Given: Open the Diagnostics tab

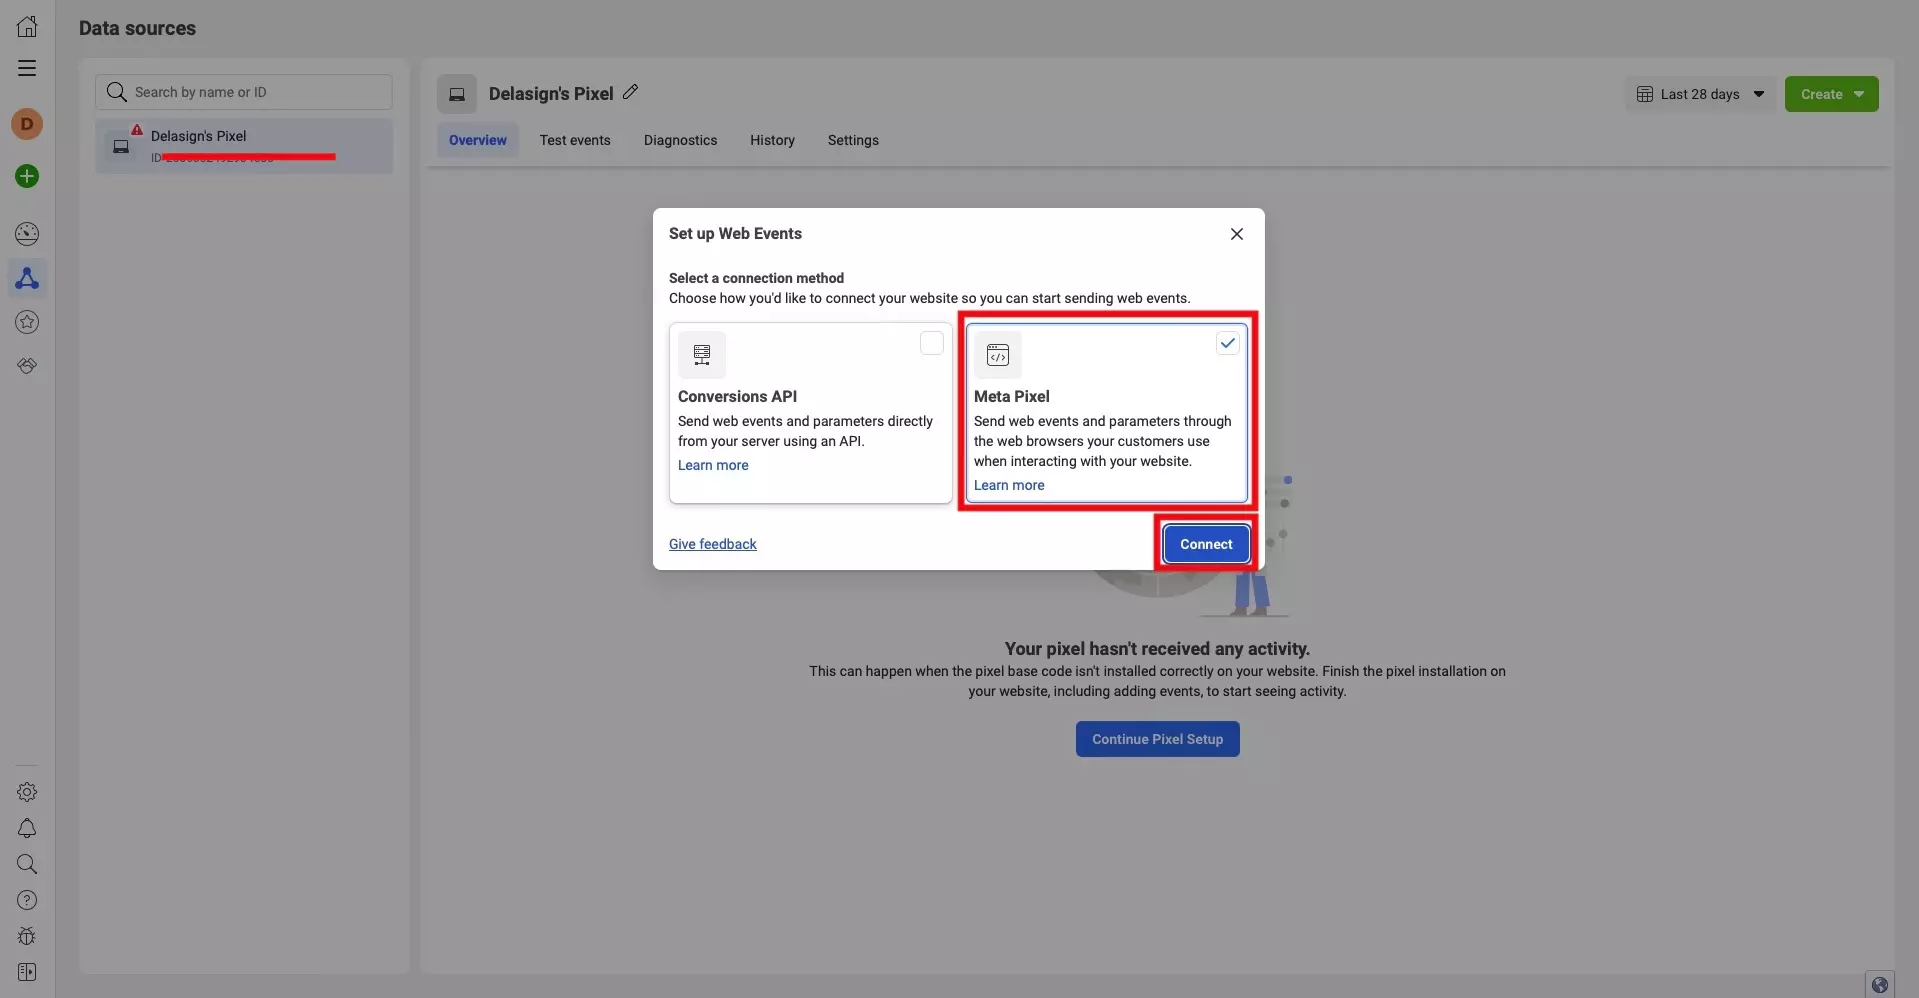Looking at the screenshot, I should pos(680,140).
